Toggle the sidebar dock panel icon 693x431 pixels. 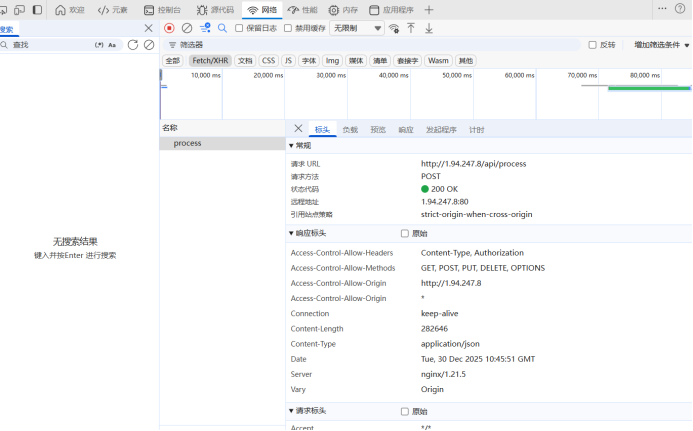point(38,10)
